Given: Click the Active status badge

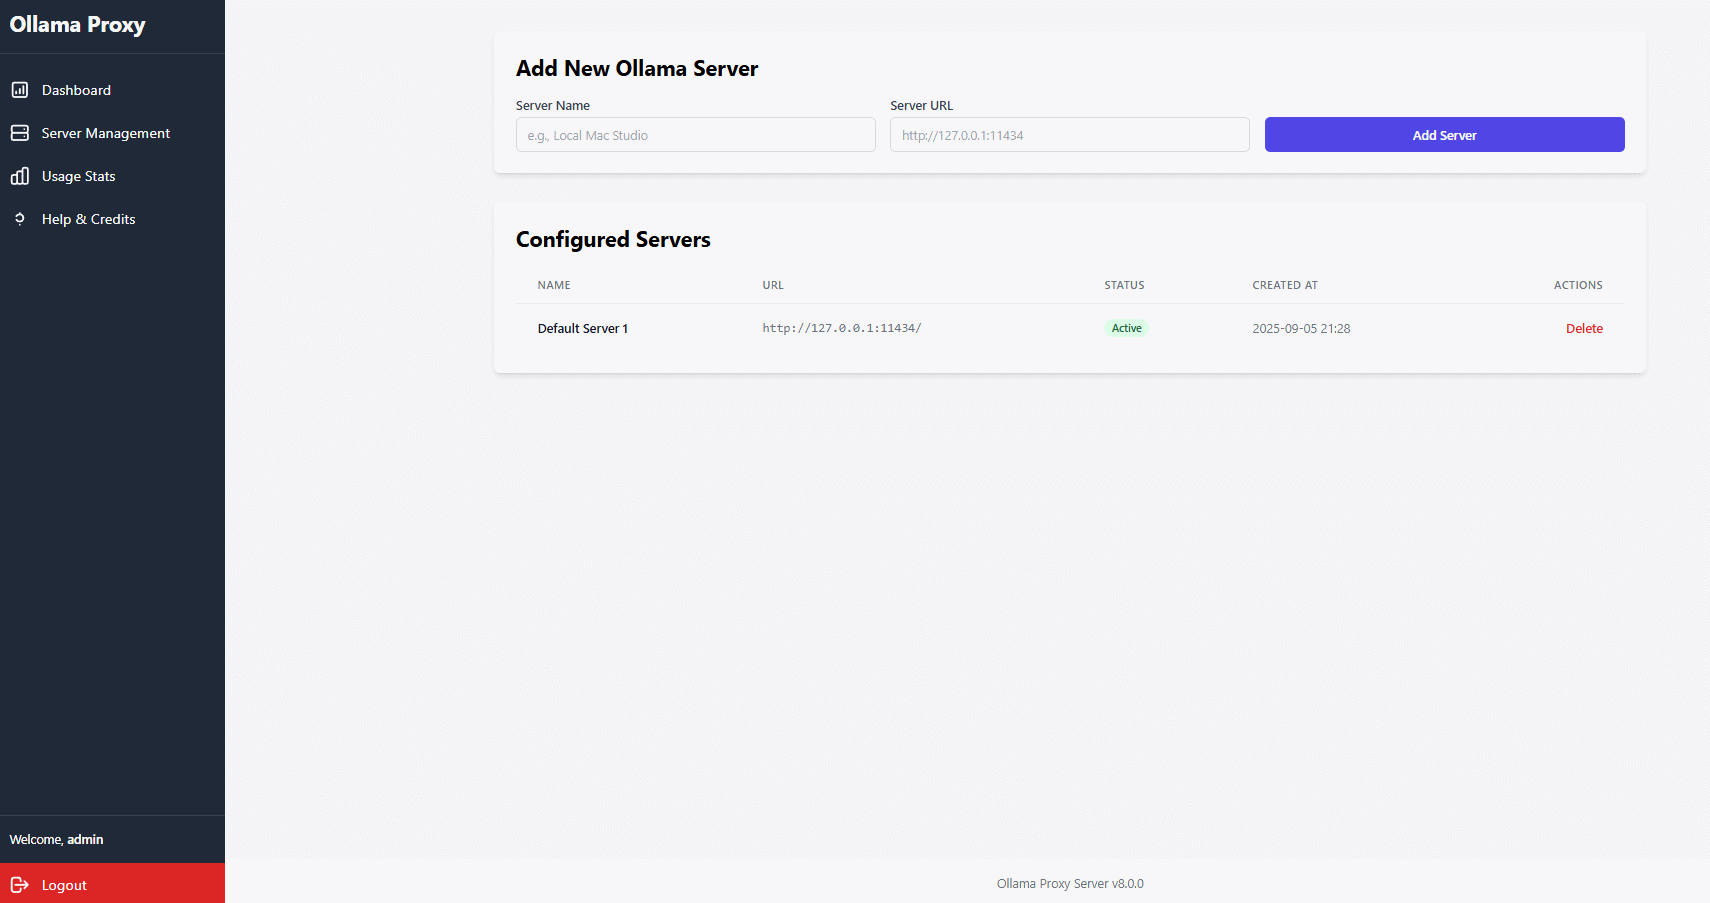Looking at the screenshot, I should (1126, 327).
